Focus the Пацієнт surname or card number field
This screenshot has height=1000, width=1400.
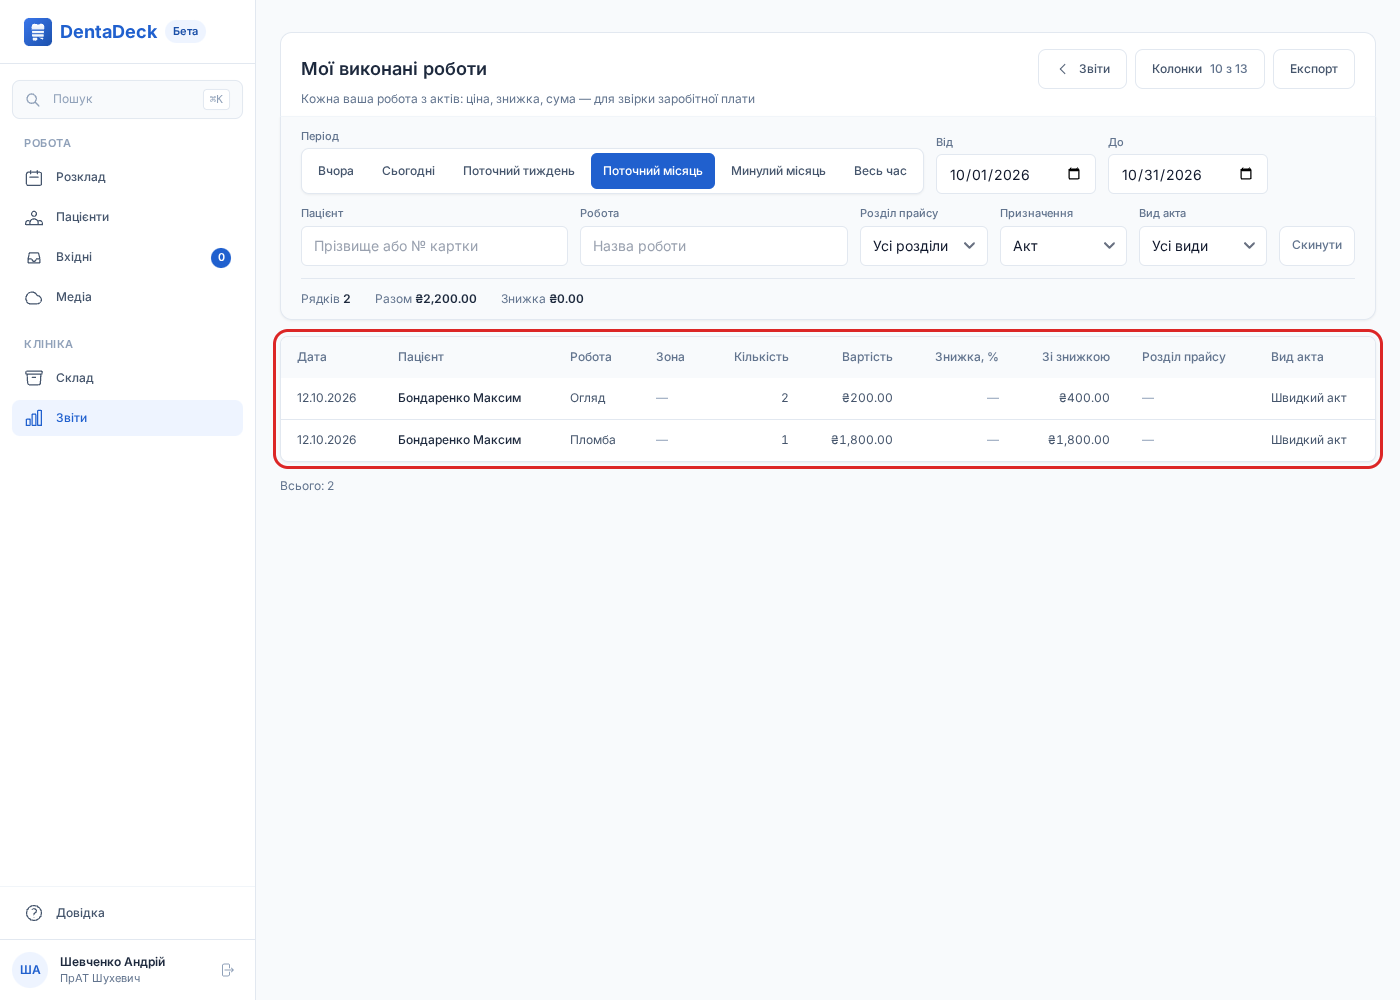[x=434, y=246]
